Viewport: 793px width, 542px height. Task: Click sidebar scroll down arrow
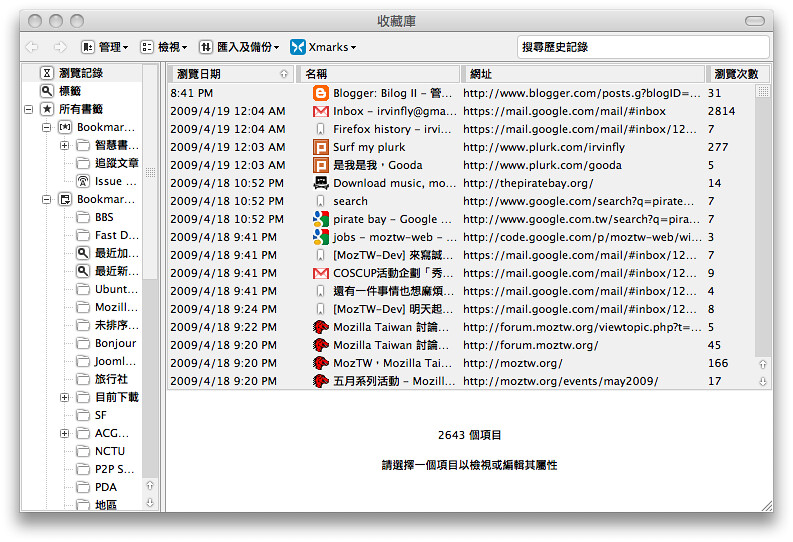150,503
